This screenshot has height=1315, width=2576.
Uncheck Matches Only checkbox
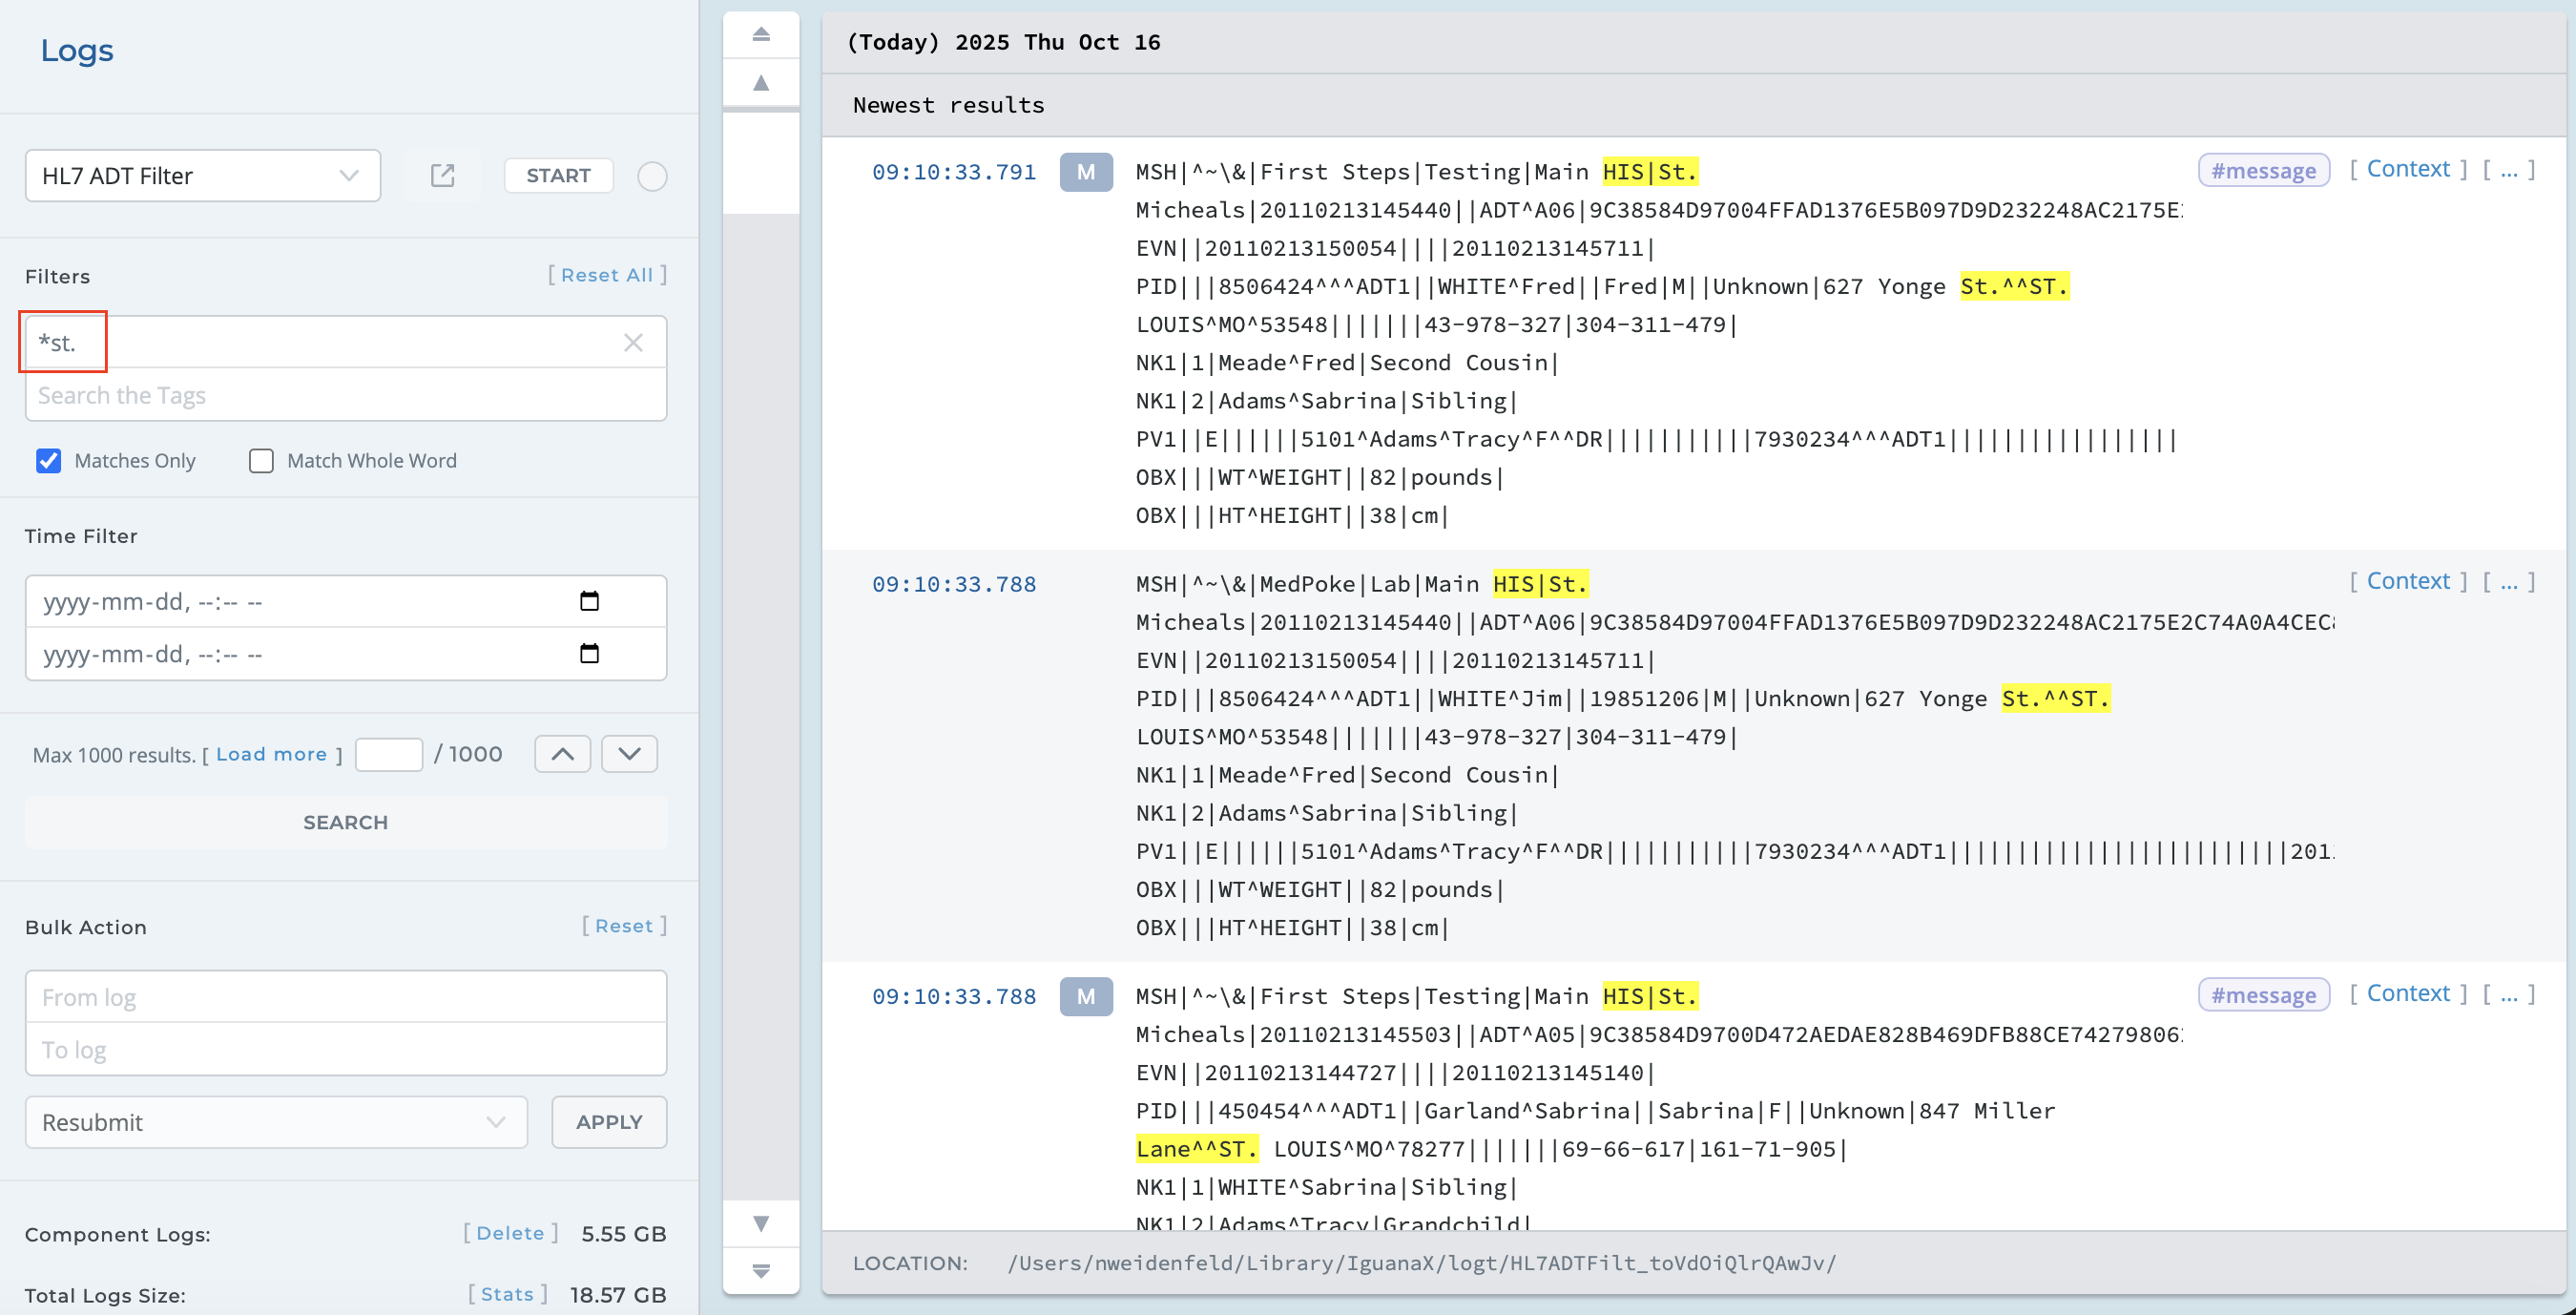pyautogui.click(x=48, y=461)
